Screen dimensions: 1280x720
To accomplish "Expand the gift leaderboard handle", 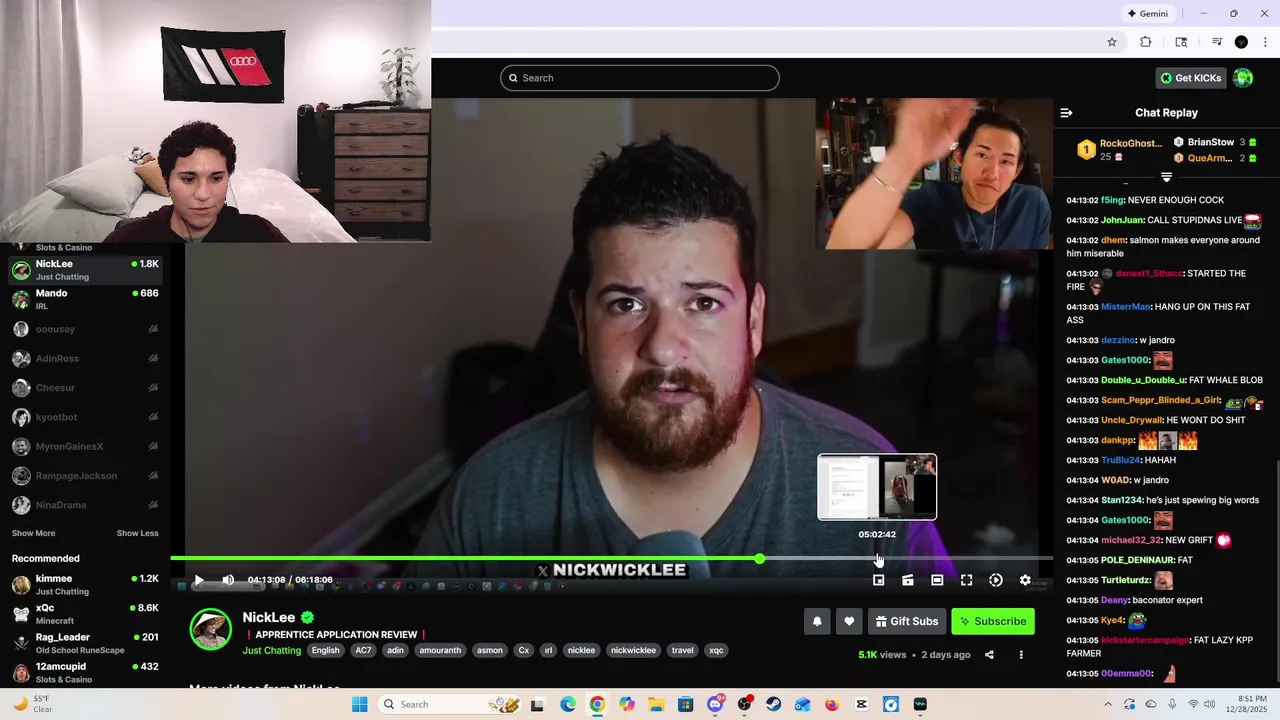I will click(1166, 177).
